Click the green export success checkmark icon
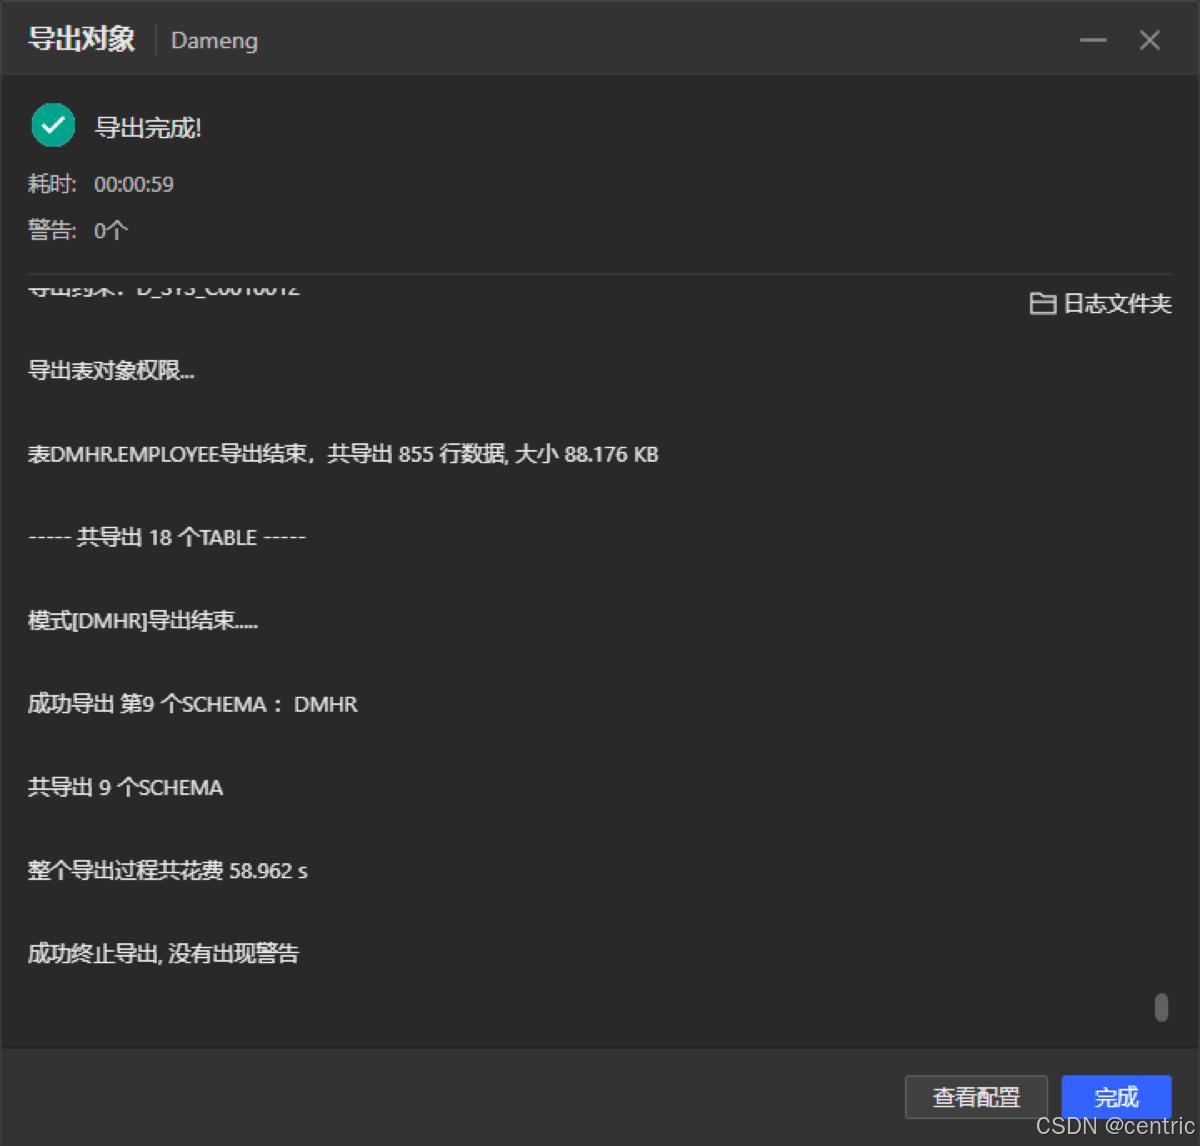1200x1146 pixels. point(53,125)
